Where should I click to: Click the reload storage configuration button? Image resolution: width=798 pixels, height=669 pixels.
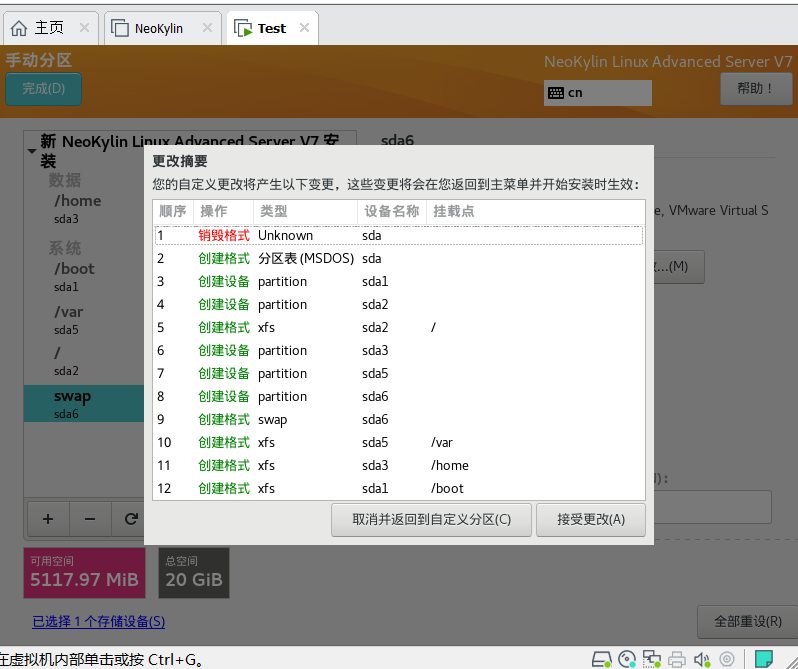131,519
